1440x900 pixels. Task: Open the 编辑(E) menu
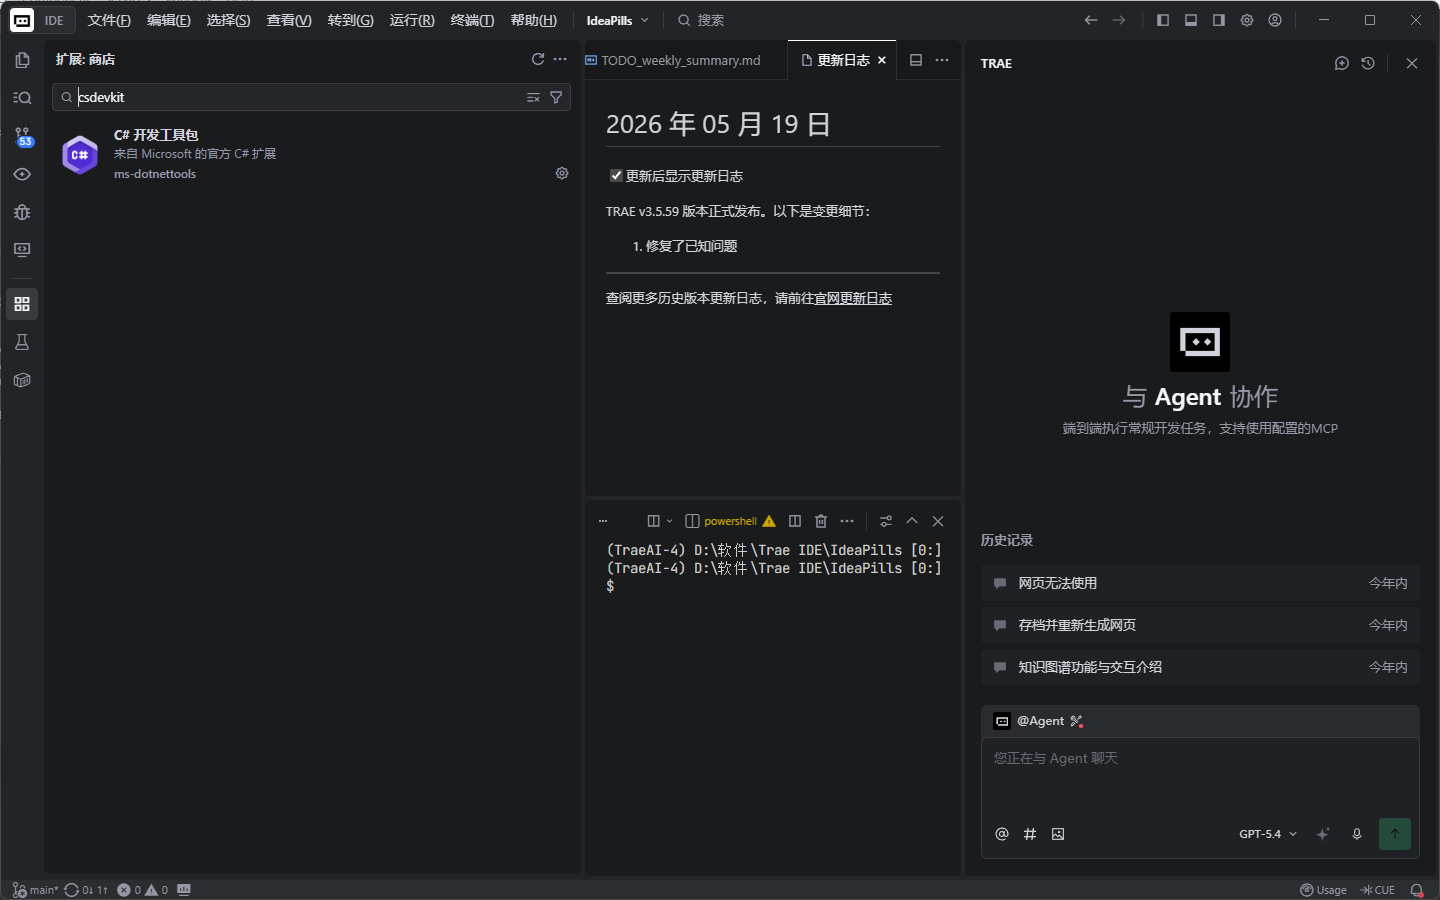168,20
